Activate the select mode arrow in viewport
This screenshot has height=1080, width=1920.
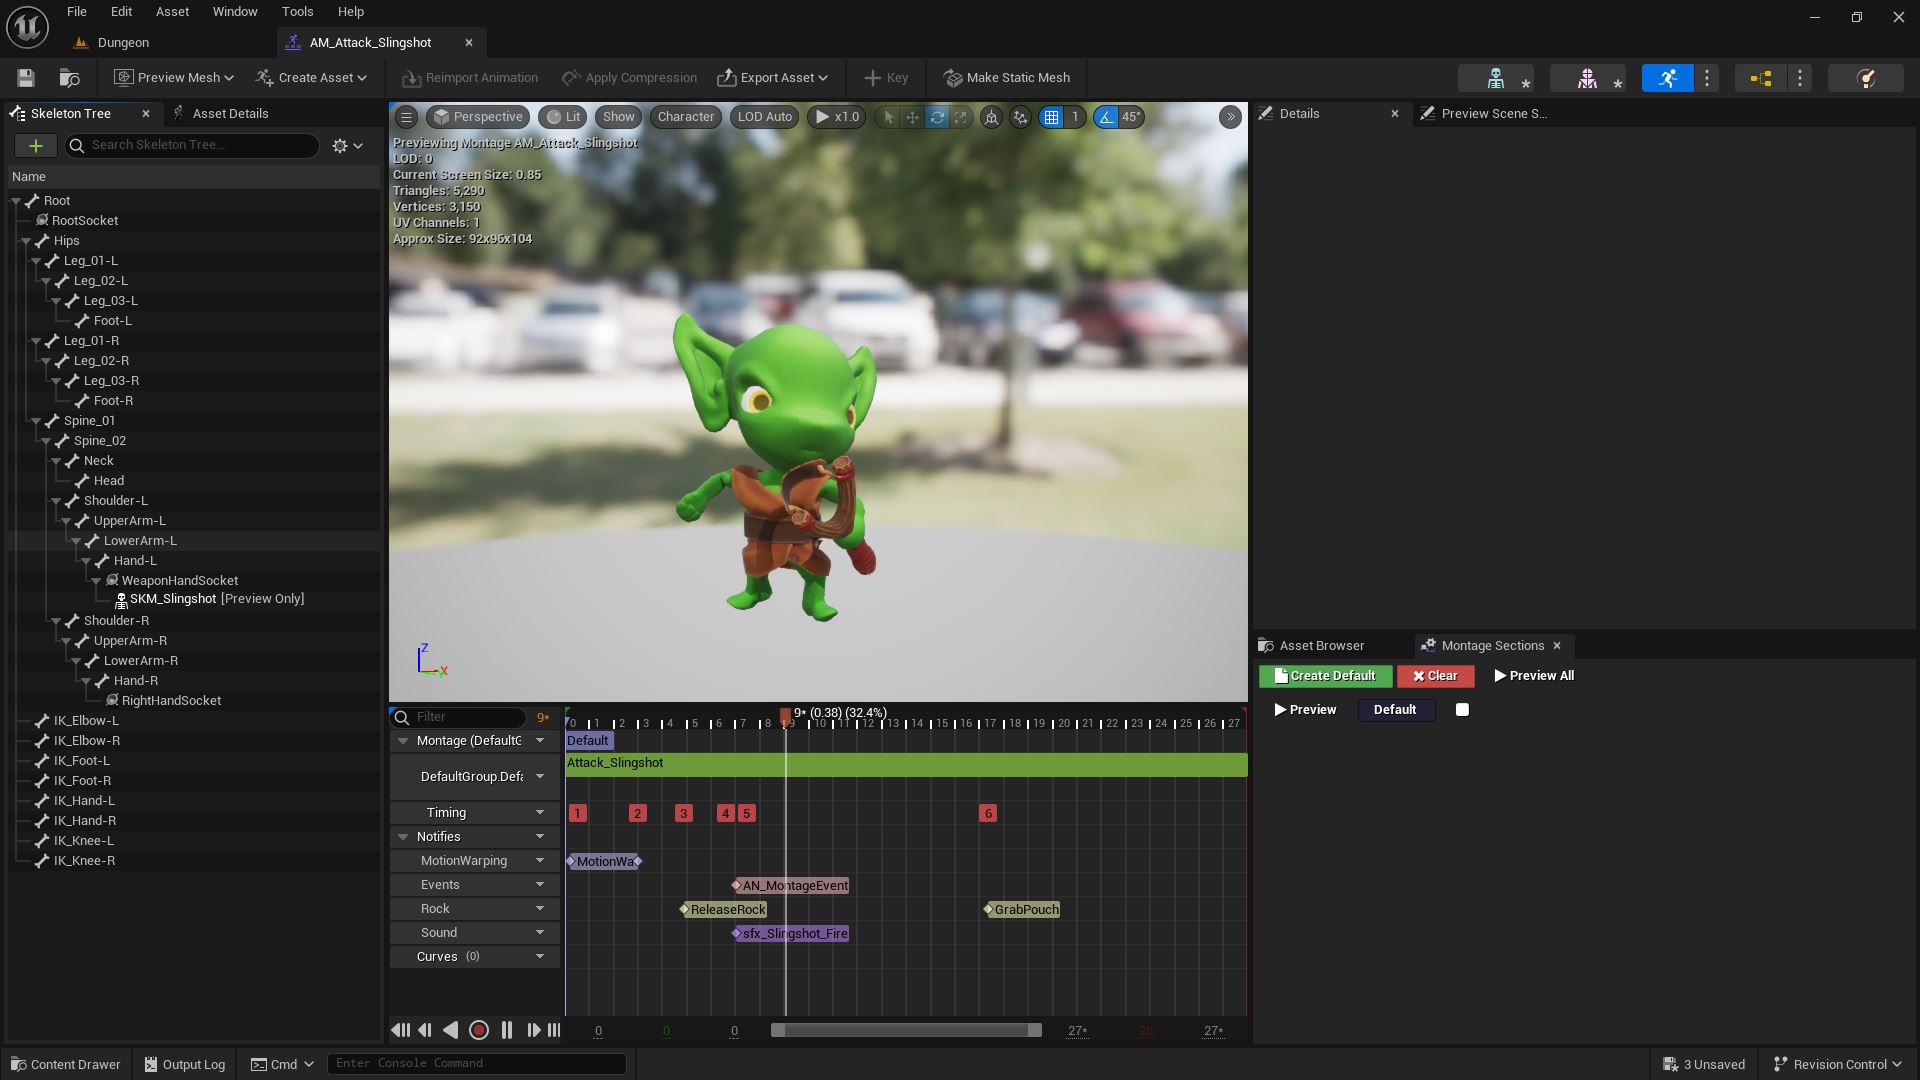click(x=888, y=117)
